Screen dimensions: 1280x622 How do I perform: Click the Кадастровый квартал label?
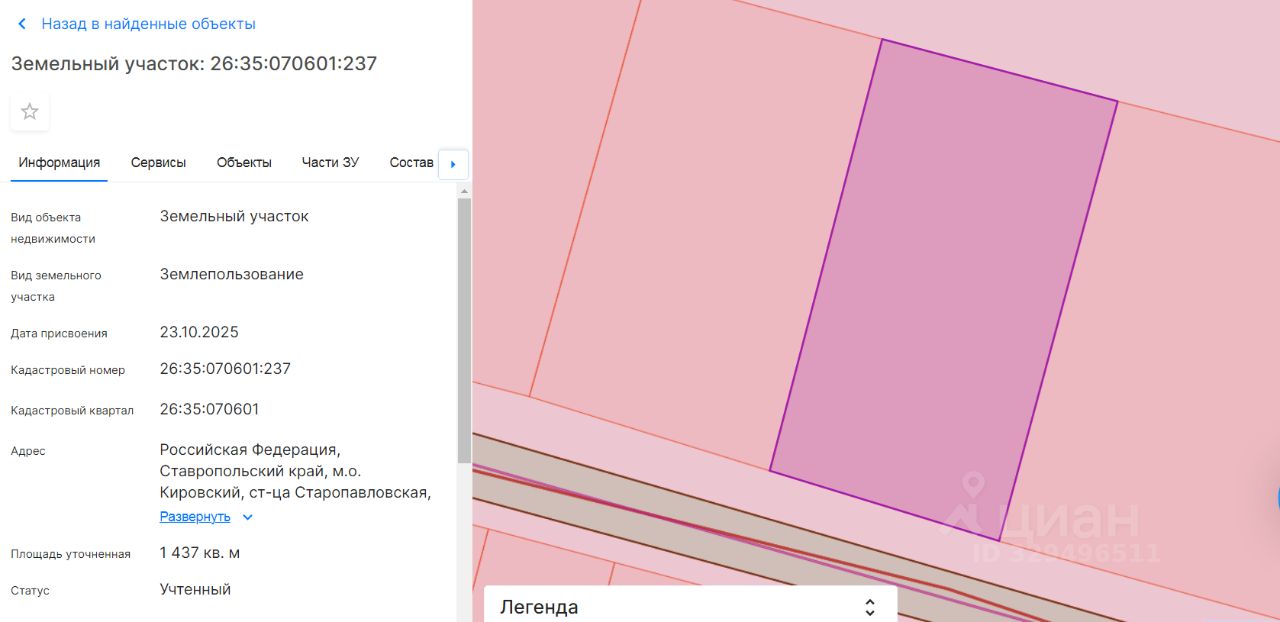point(72,411)
